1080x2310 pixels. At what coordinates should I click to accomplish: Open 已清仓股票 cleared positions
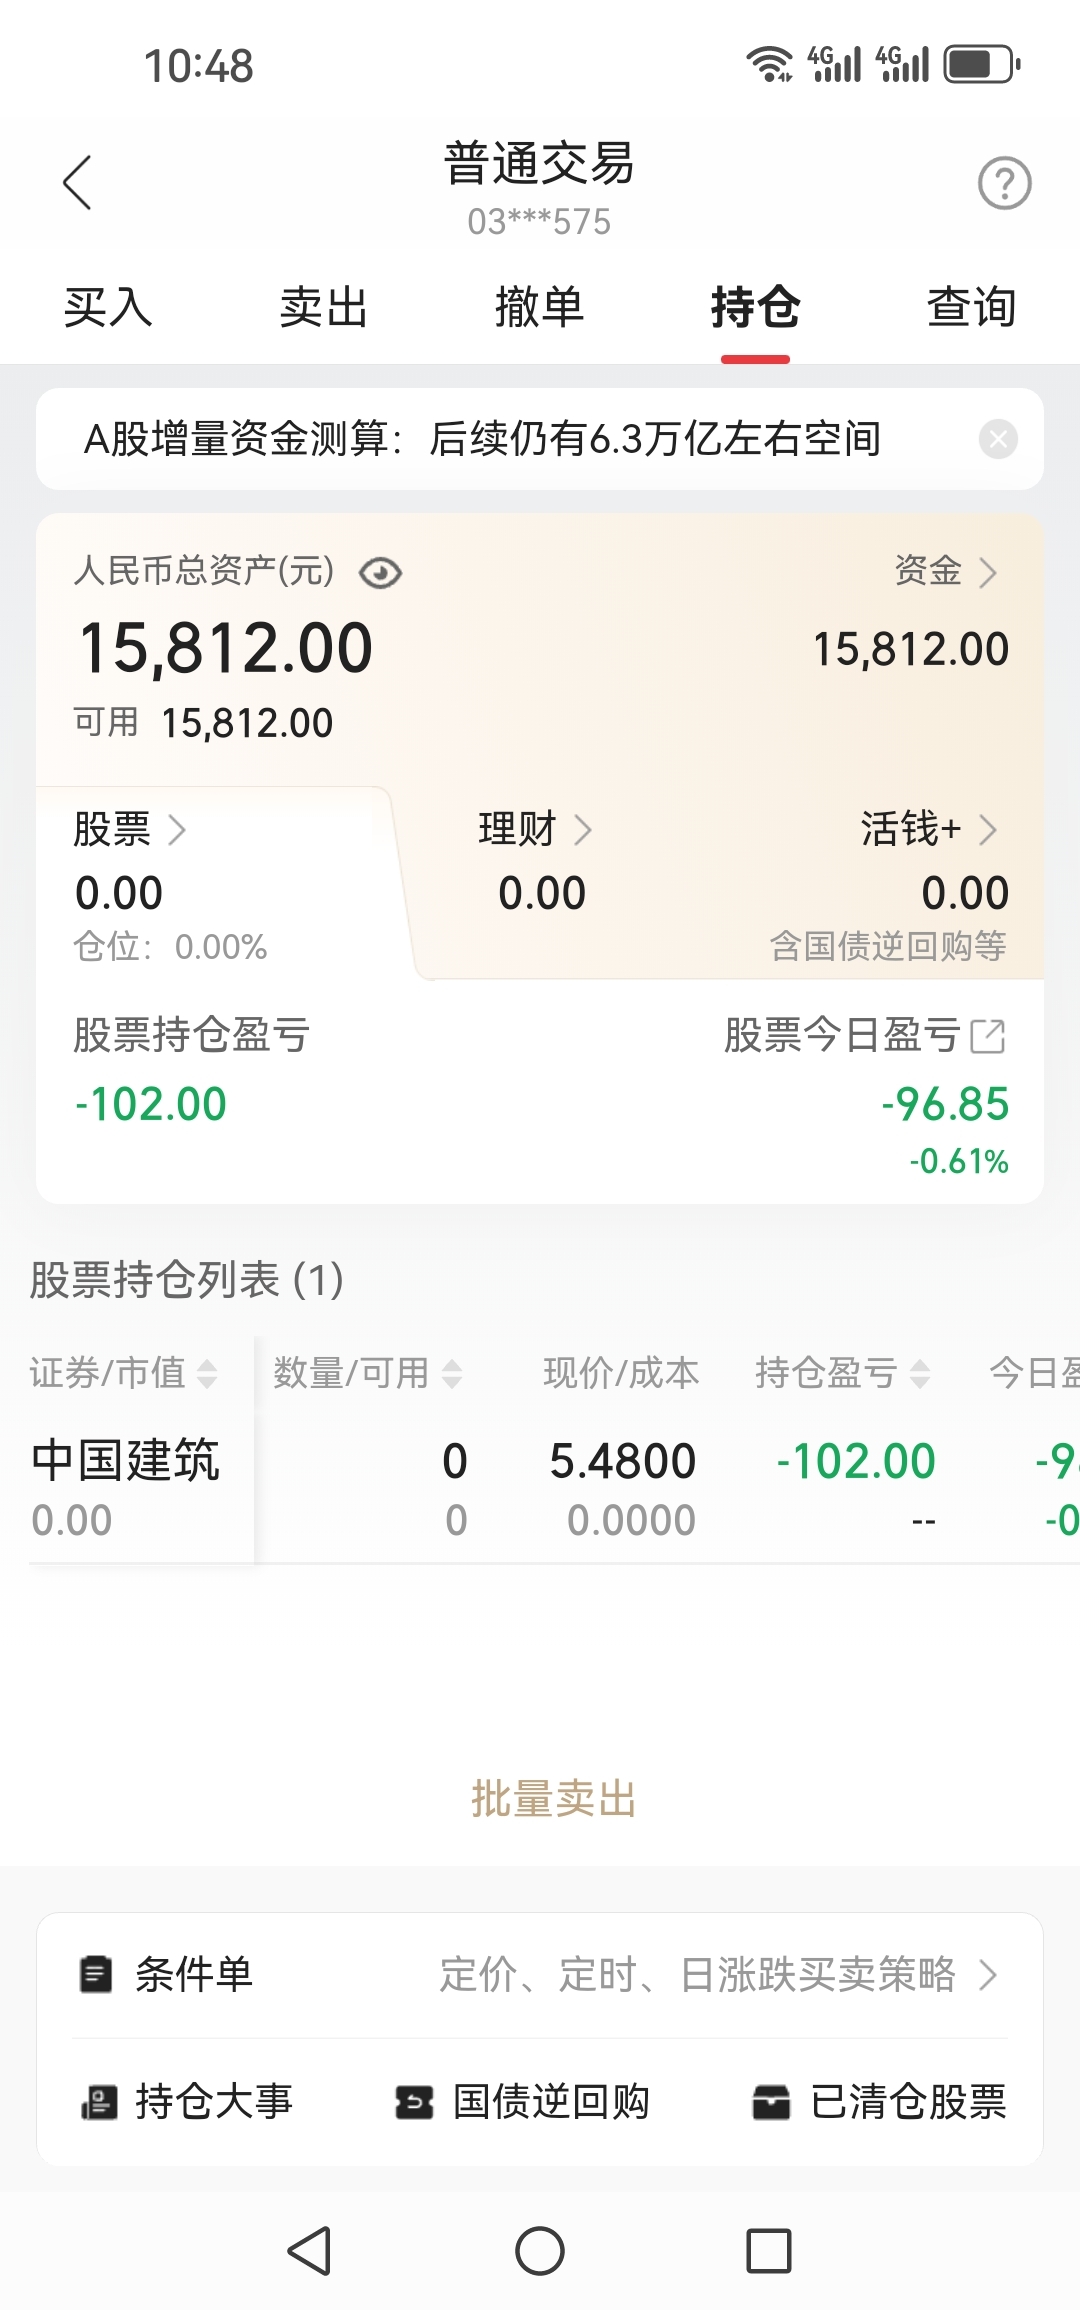click(879, 2101)
